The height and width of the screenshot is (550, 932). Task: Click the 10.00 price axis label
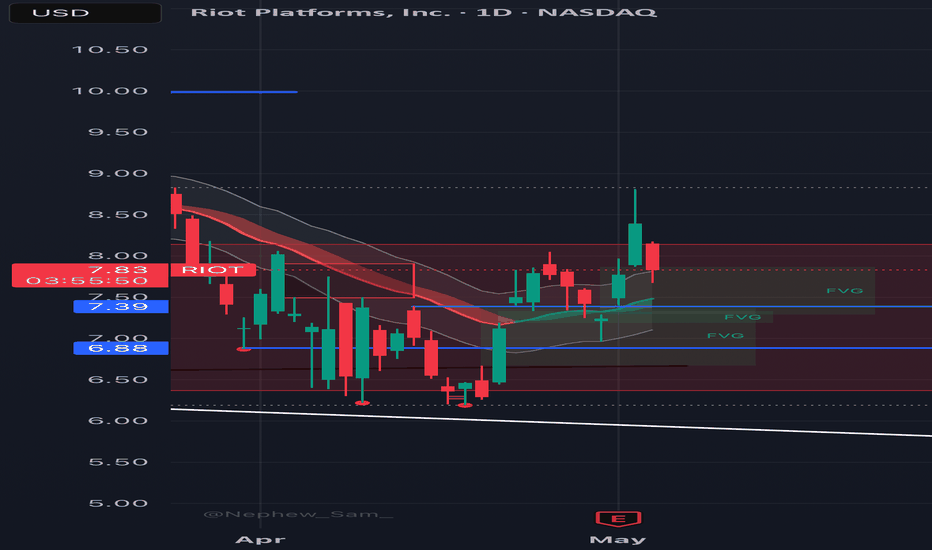(110, 91)
